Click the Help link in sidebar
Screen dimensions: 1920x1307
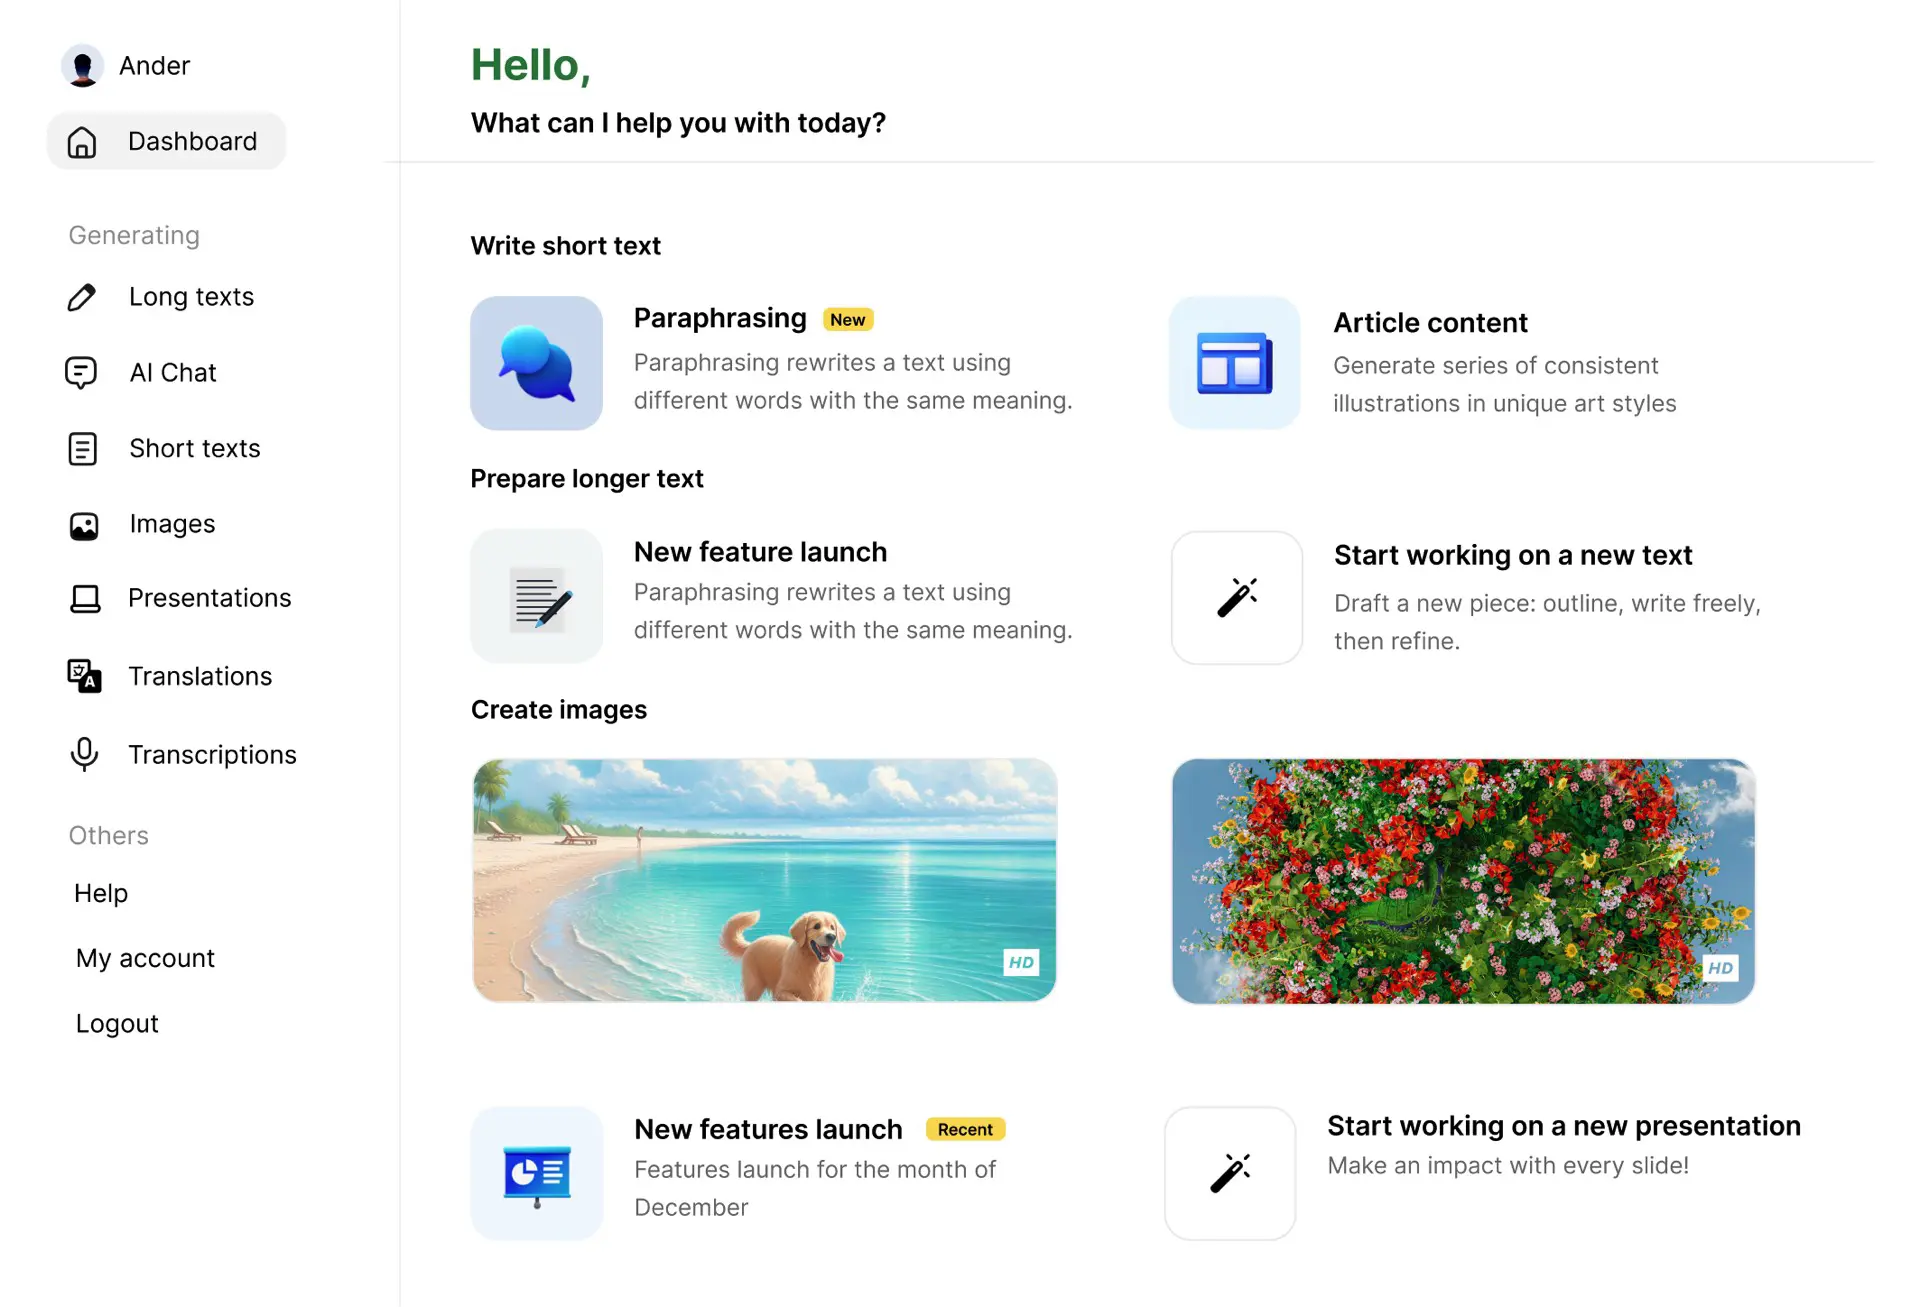tap(101, 893)
